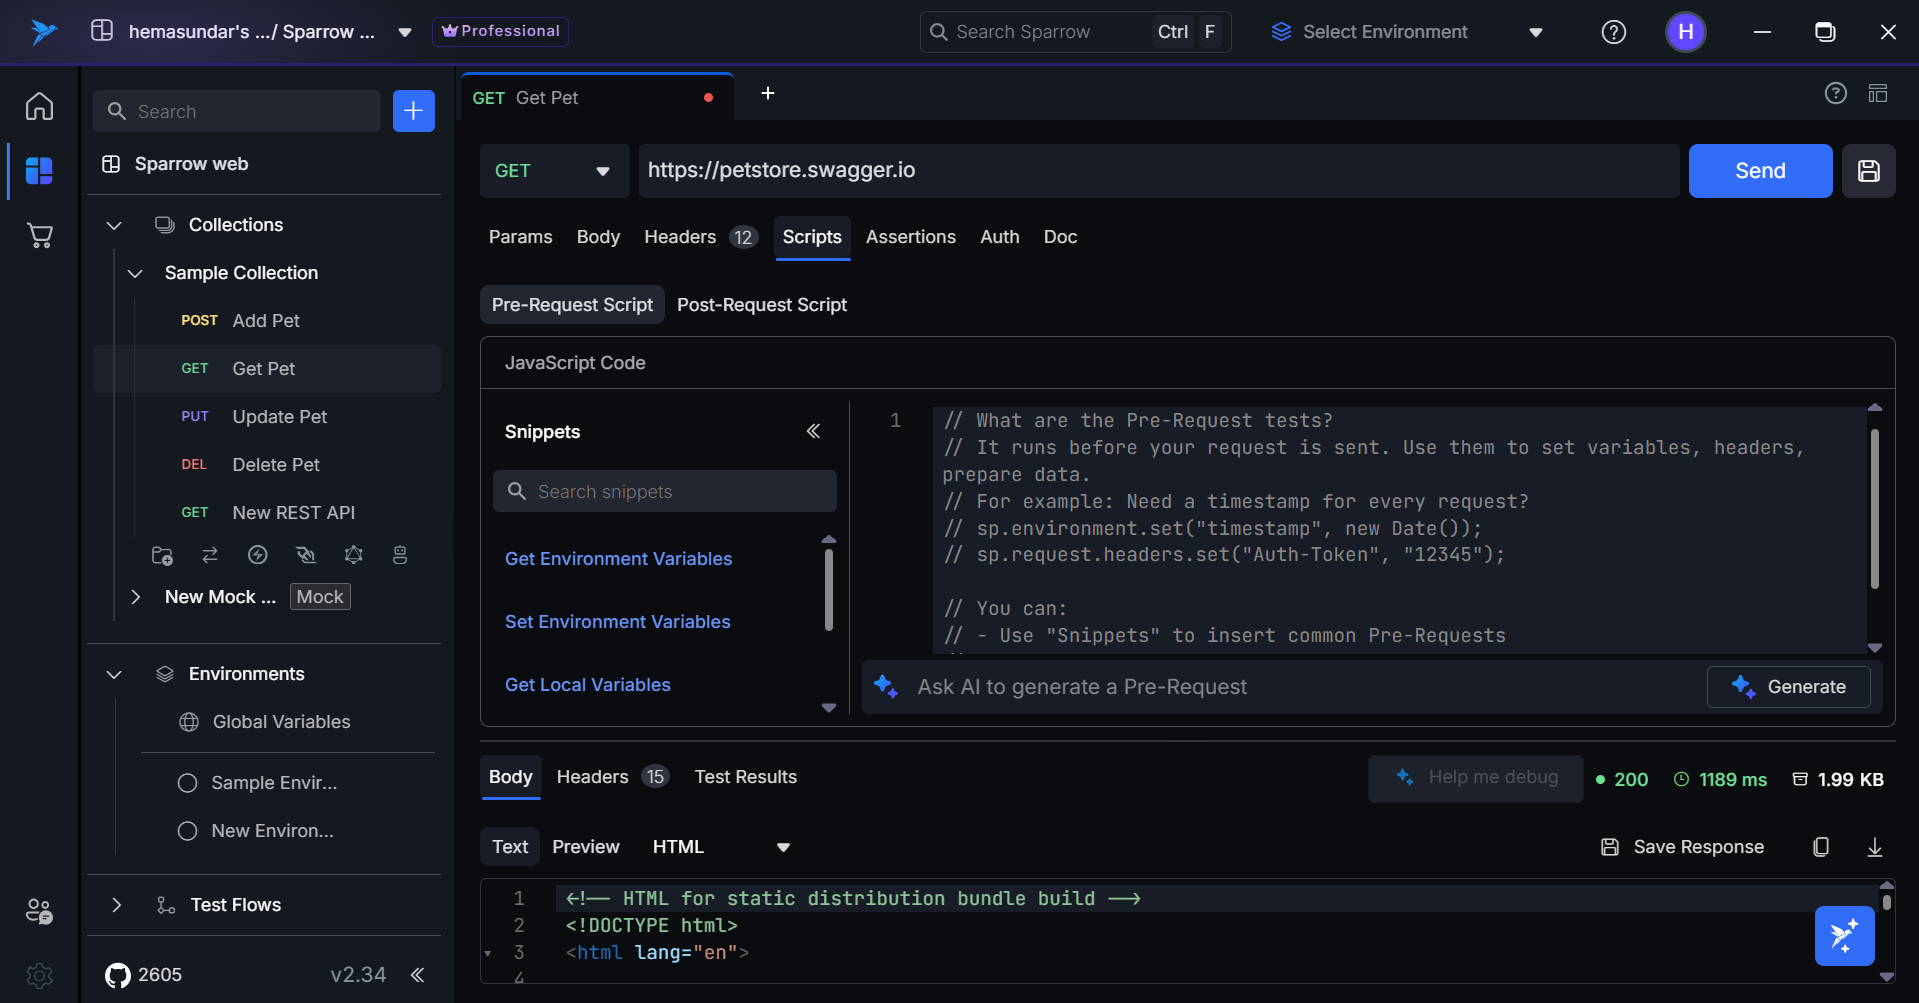The image size is (1919, 1003).
Task: Click the GitHub stars icon
Action: tap(118, 975)
